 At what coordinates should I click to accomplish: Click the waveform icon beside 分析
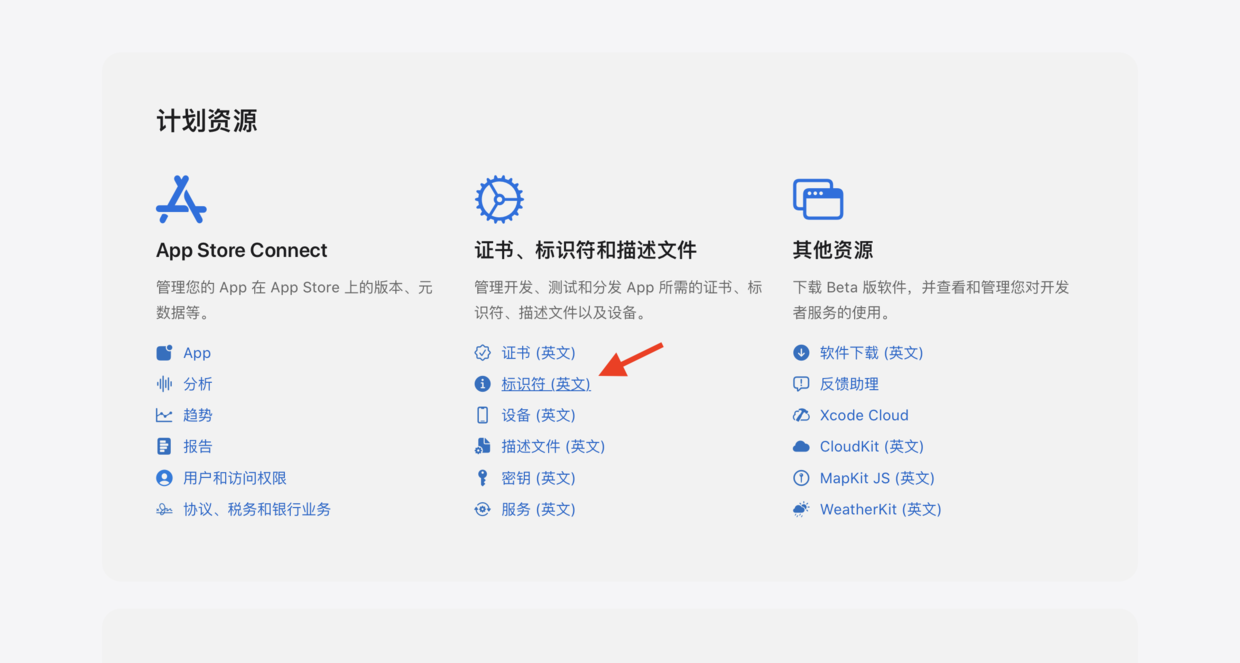tap(164, 384)
